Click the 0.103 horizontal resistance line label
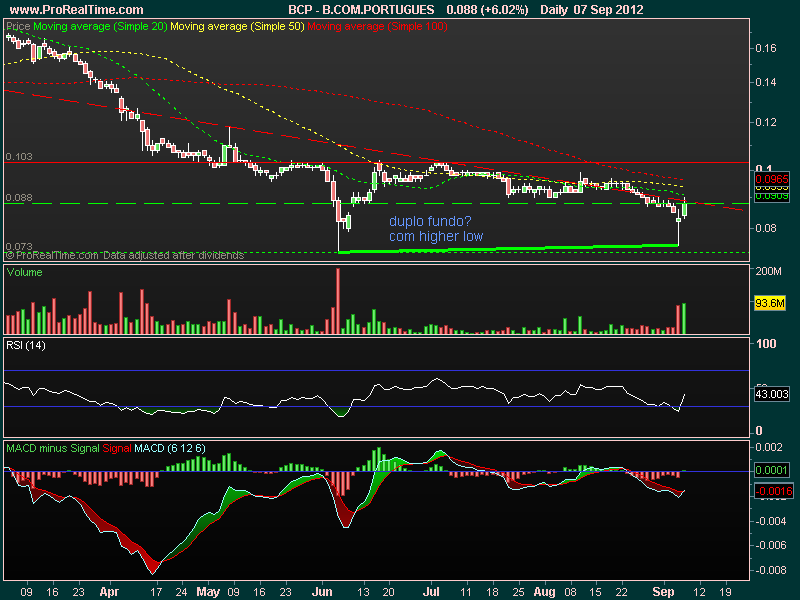The height and width of the screenshot is (600, 800). tap(19, 157)
